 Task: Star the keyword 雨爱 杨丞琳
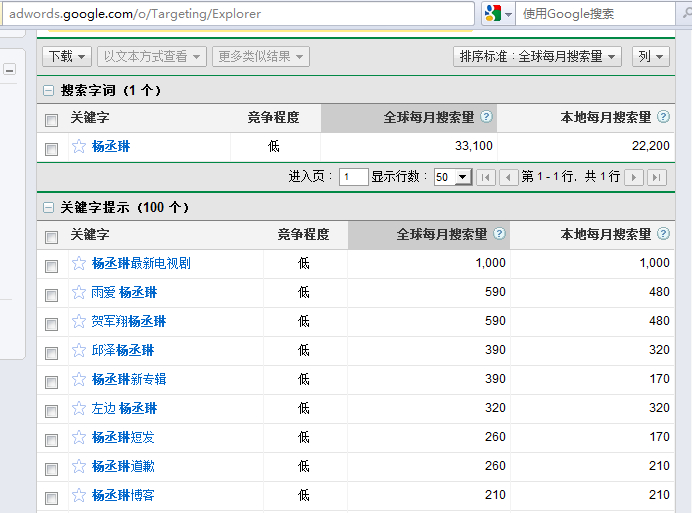[79, 292]
